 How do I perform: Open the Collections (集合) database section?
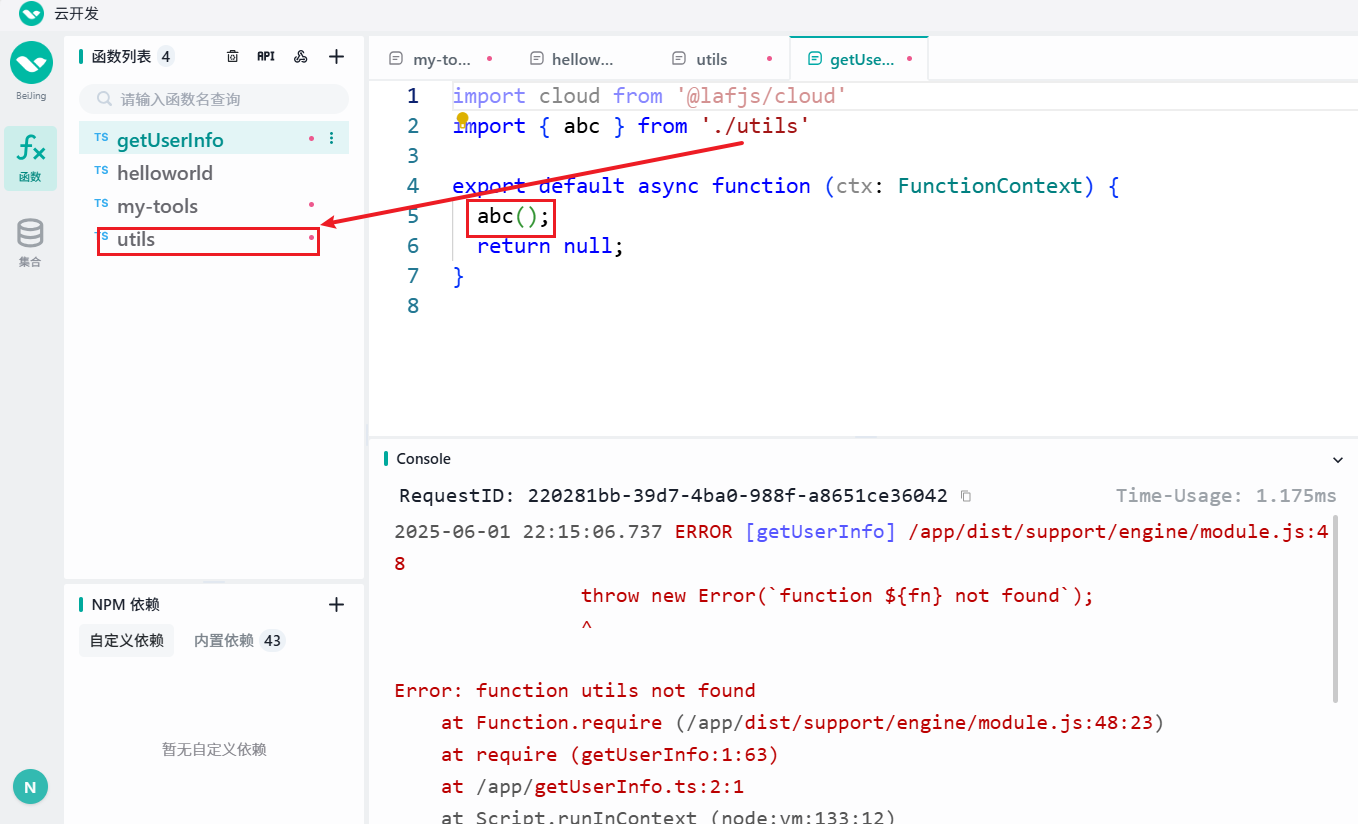click(30, 243)
